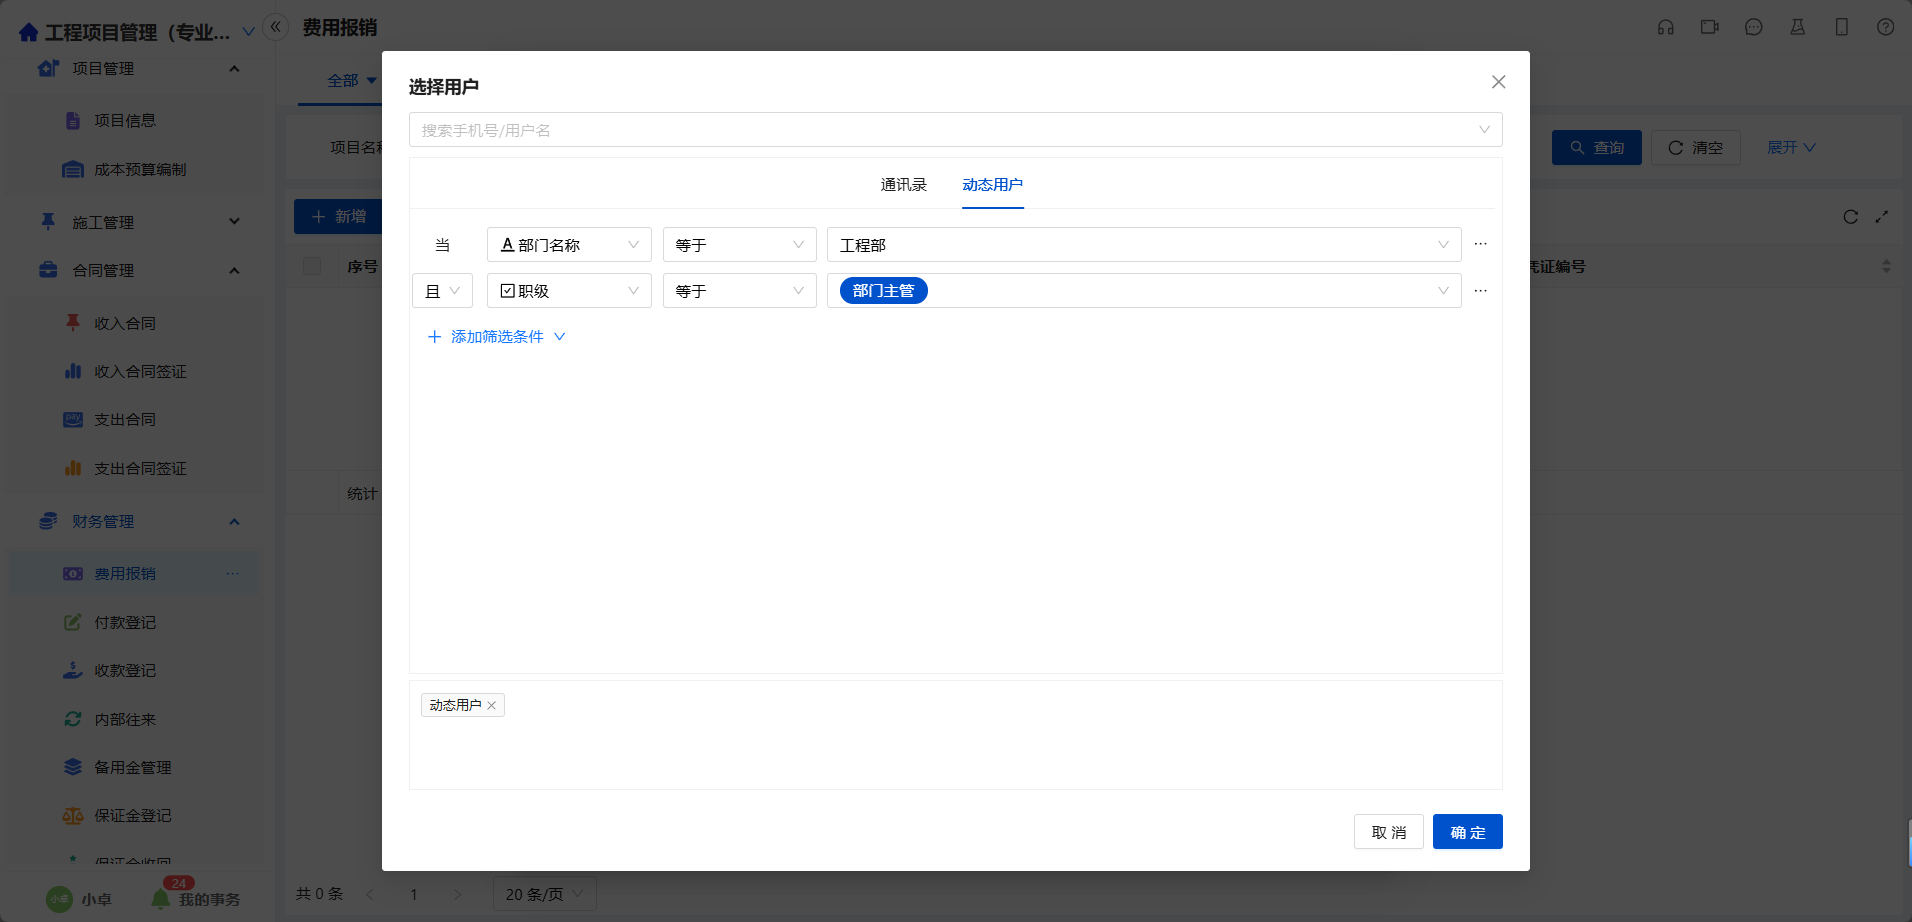The image size is (1912, 922).
Task: Remove the 动态用户 tag
Action: (x=492, y=706)
